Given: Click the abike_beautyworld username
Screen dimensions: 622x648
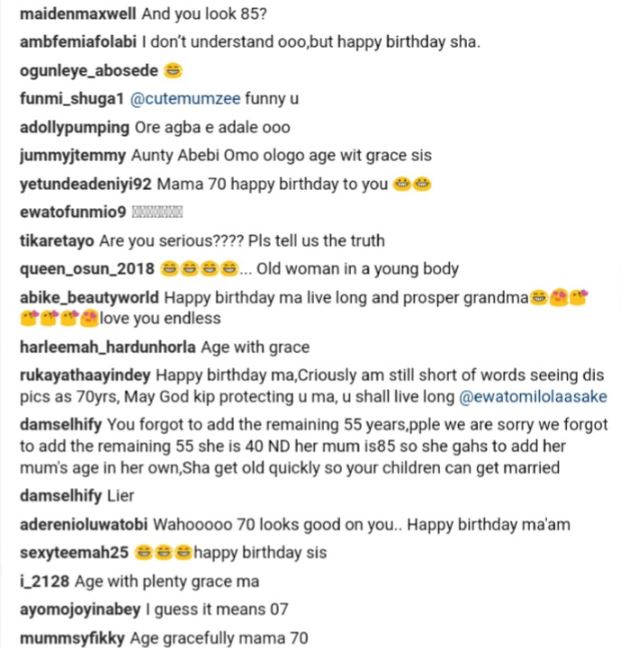Looking at the screenshot, I should [x=88, y=297].
